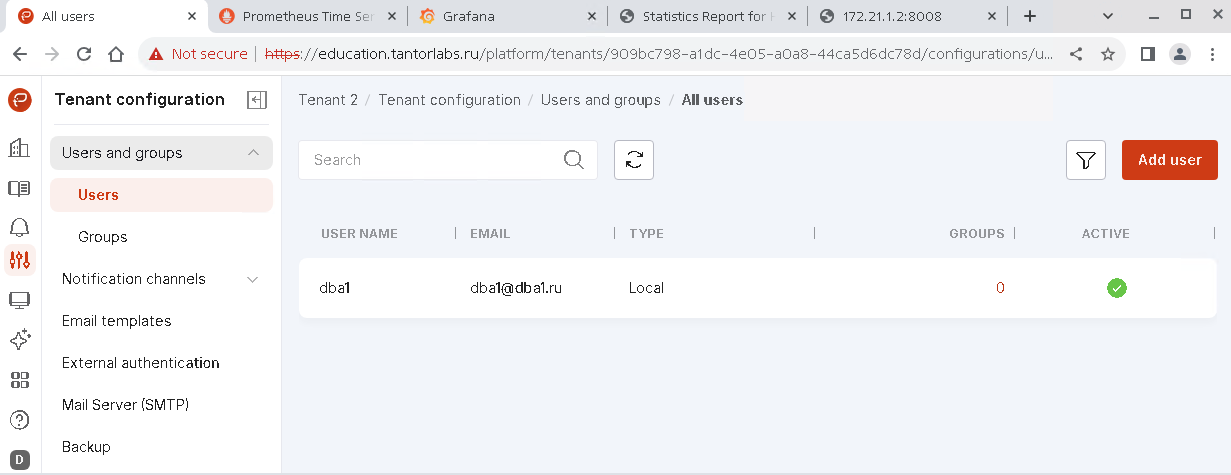Open the help question mark icon
Viewport: 1231px width, 475px height.
click(19, 420)
